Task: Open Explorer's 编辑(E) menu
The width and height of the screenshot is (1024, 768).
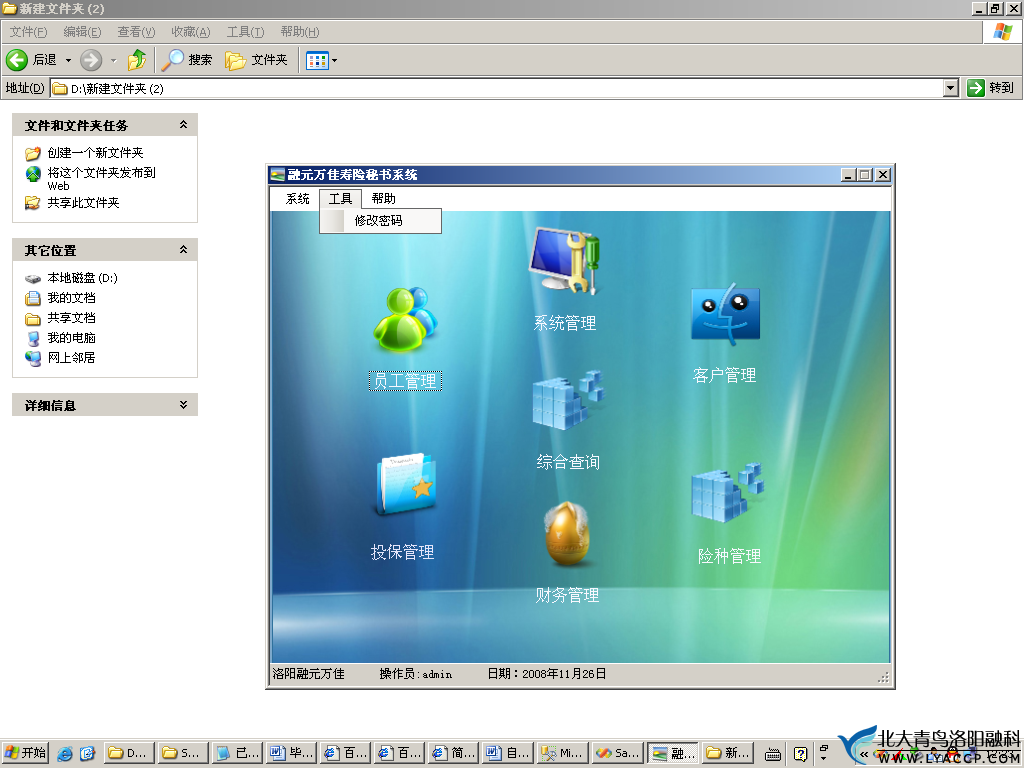Action: pos(82,32)
